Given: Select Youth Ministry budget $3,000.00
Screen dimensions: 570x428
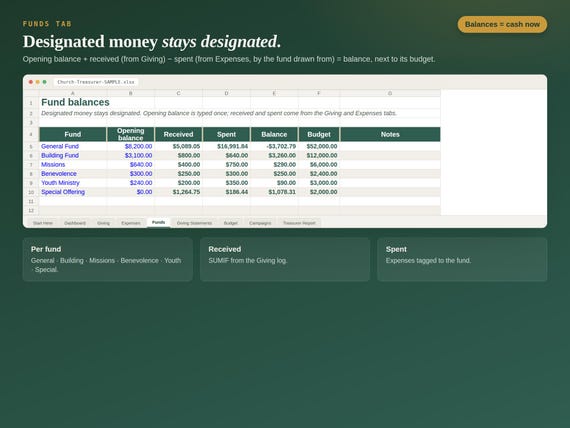Looking at the screenshot, I should coord(319,183).
